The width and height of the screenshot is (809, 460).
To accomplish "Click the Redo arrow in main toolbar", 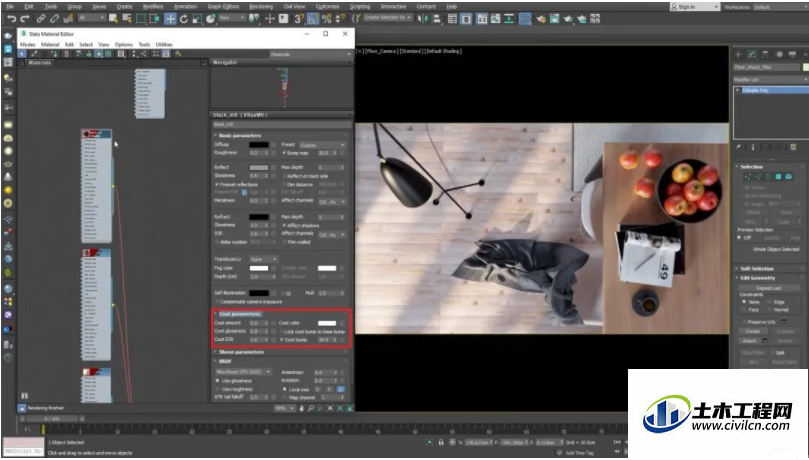I will [x=24, y=19].
